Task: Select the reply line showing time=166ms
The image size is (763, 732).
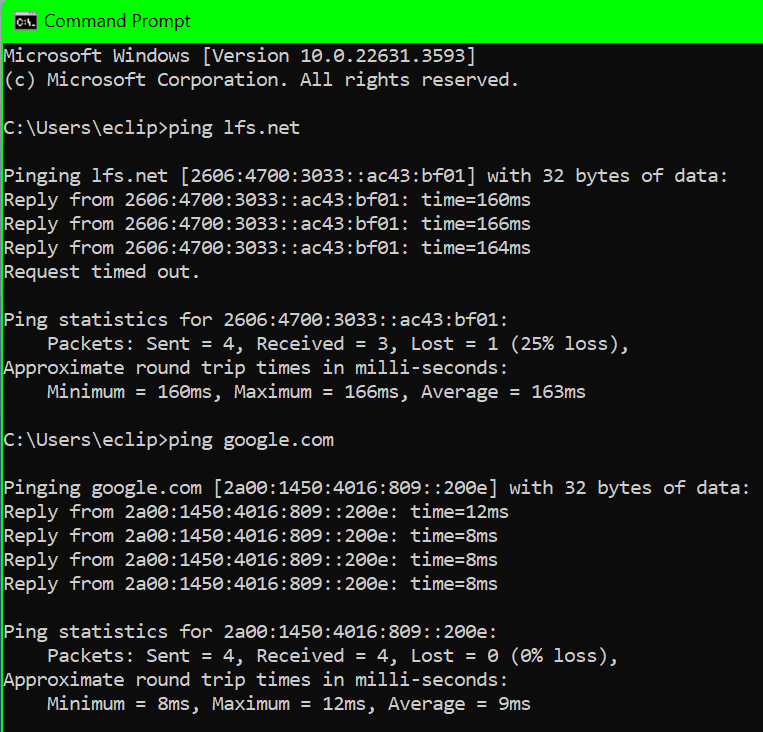Action: tap(267, 224)
